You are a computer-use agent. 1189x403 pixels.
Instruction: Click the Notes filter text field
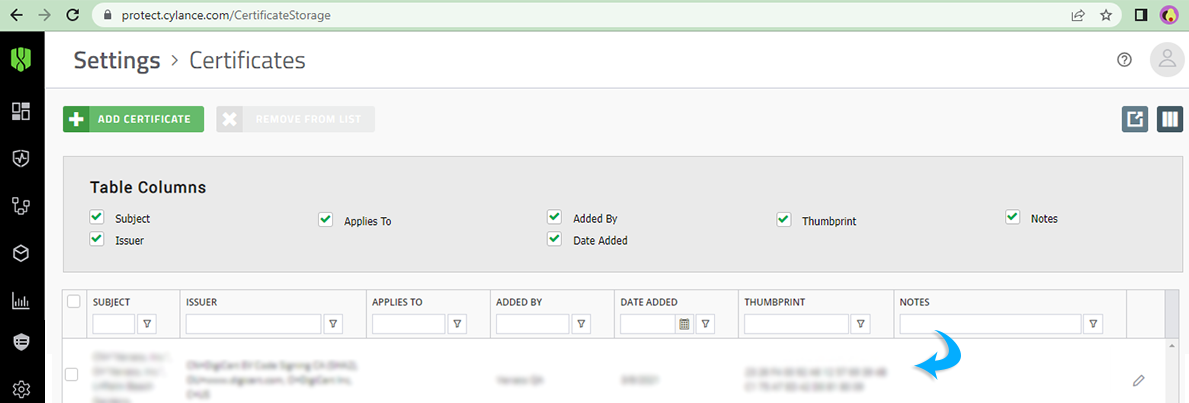point(990,324)
